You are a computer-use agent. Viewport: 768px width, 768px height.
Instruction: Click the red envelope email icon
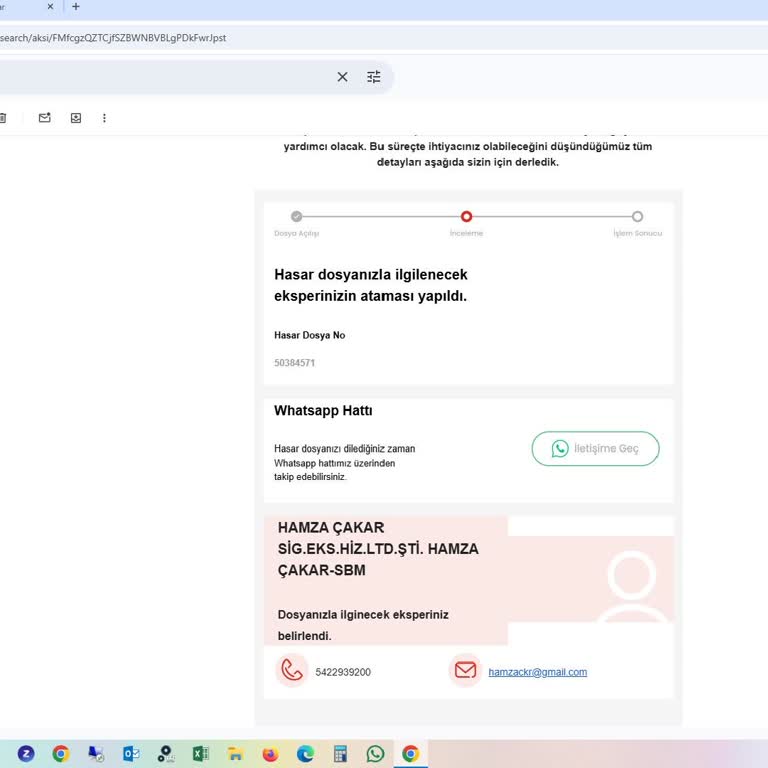[465, 671]
